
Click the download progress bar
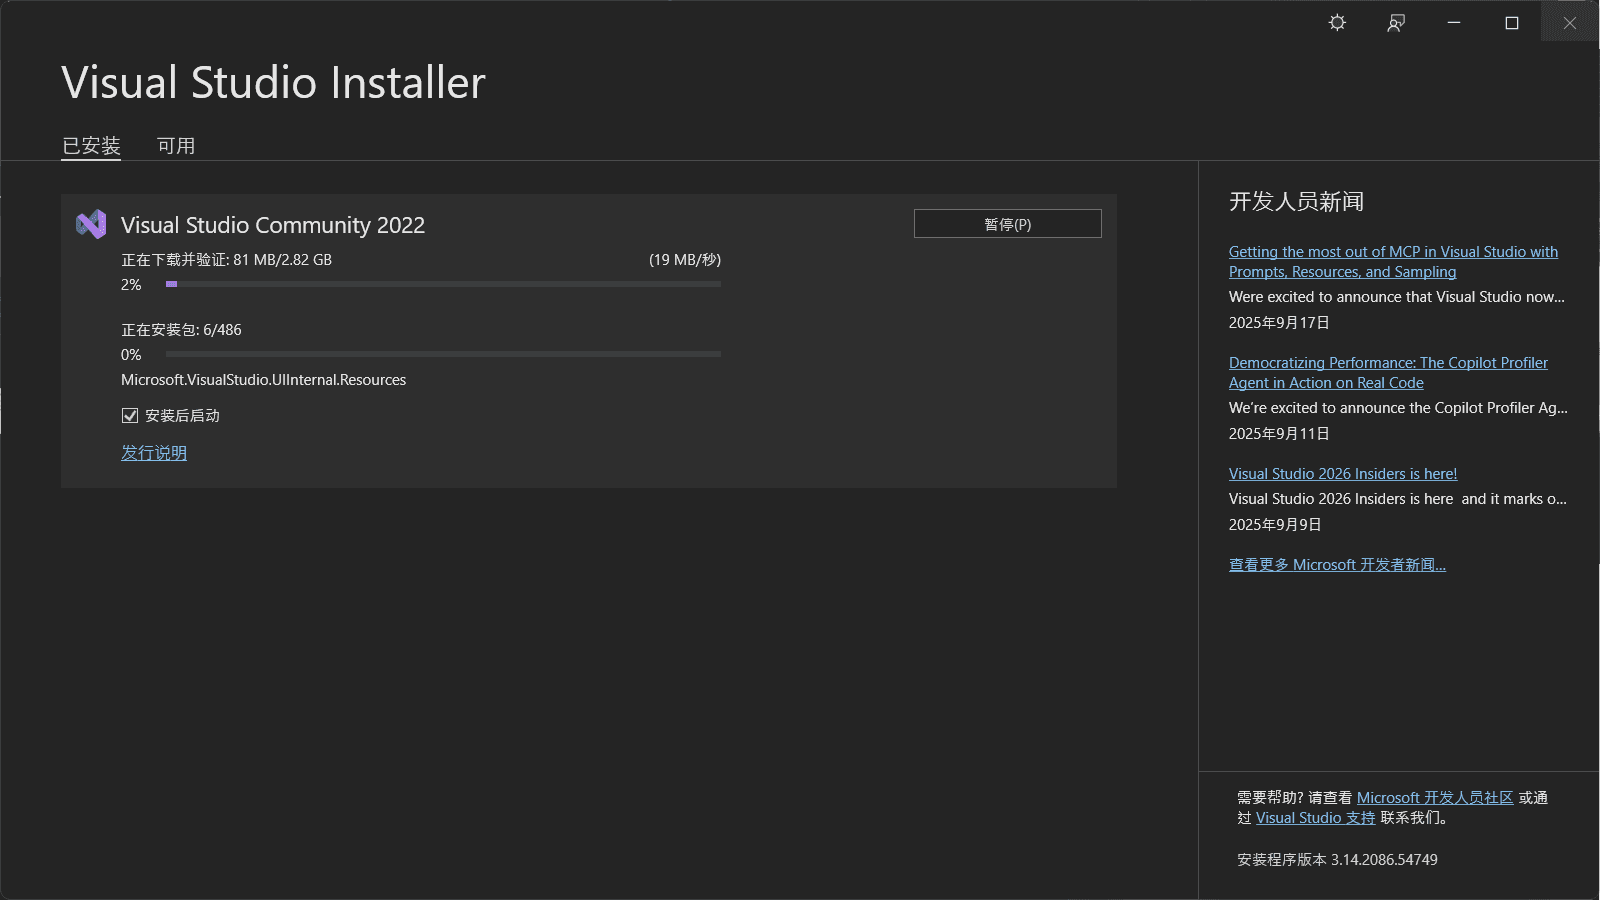pyautogui.click(x=443, y=284)
